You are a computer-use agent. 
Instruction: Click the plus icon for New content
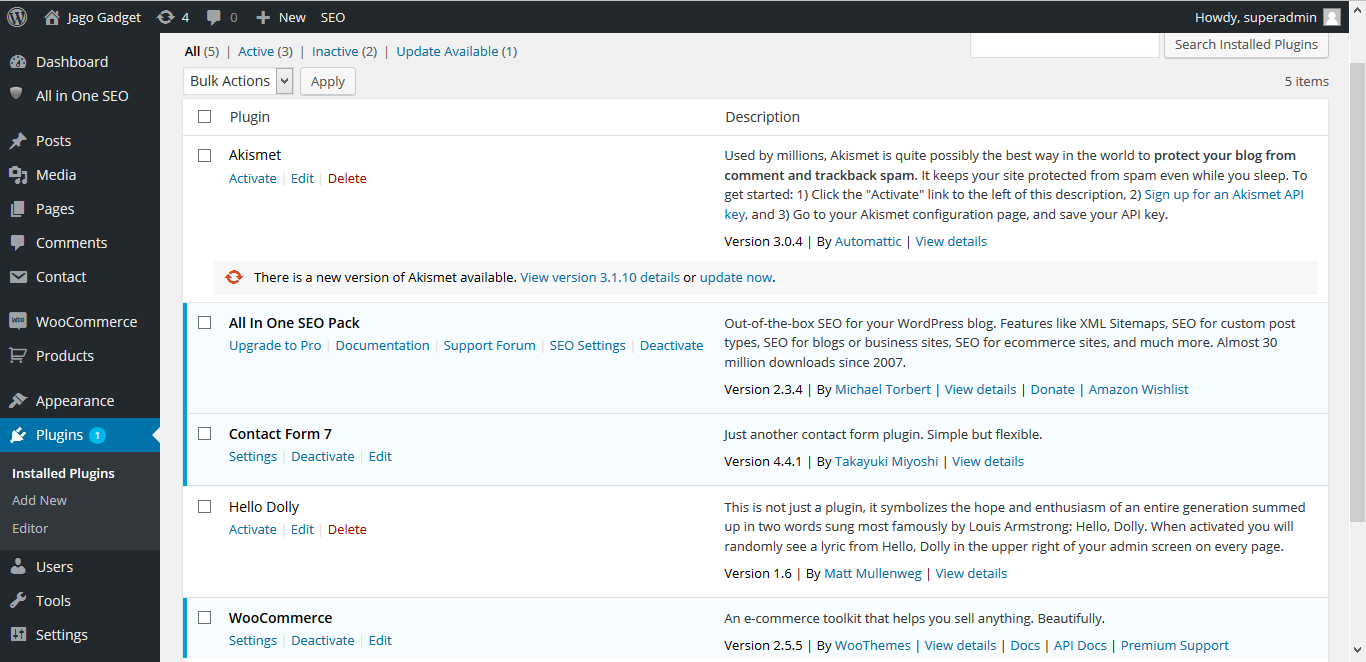263,17
